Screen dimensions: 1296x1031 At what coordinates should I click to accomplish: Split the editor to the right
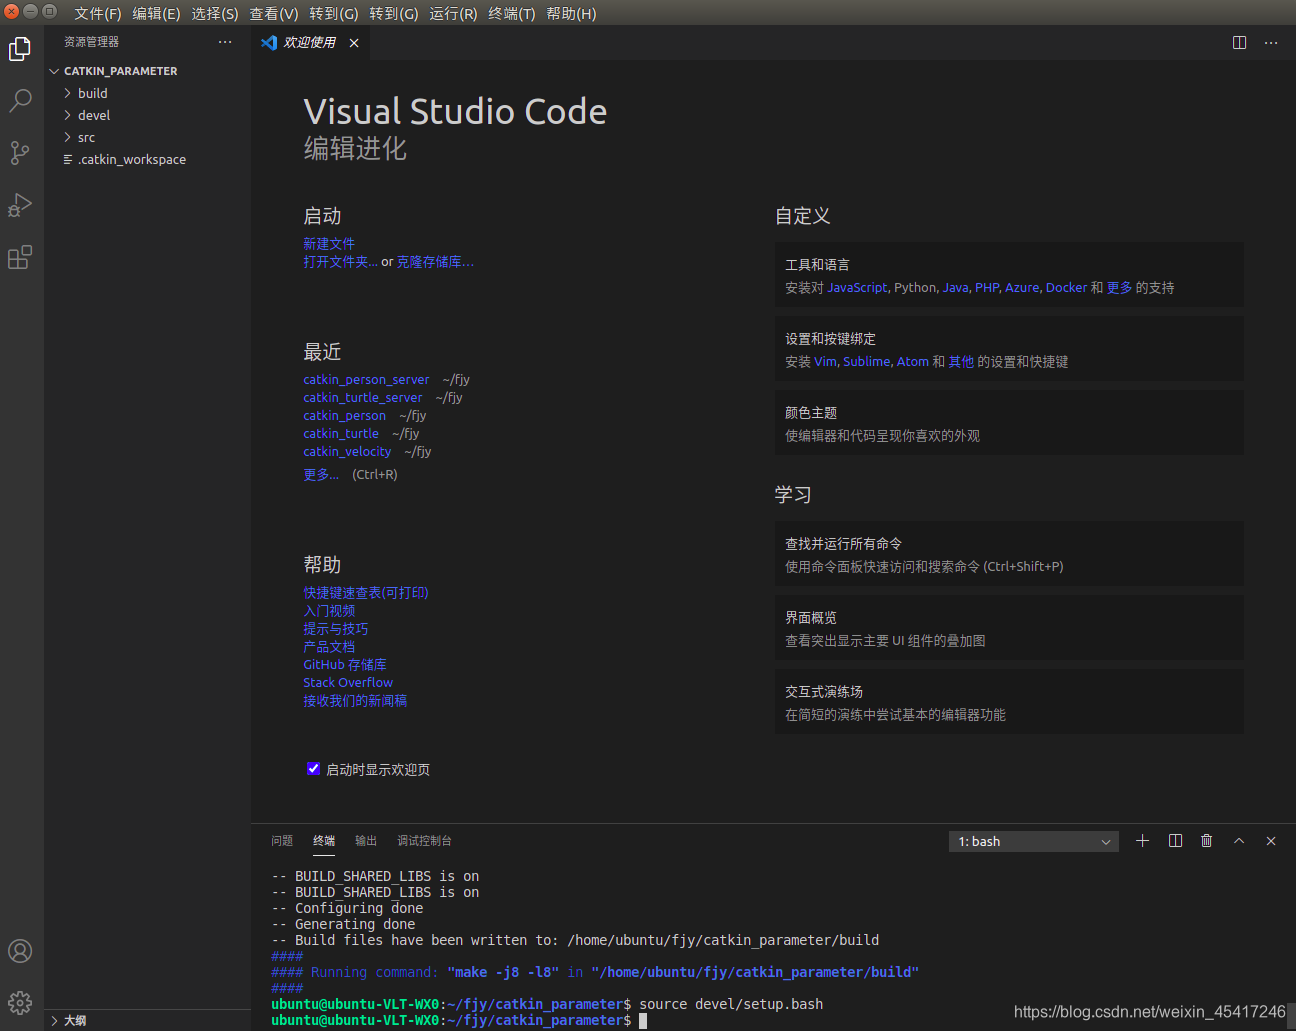pos(1239,43)
